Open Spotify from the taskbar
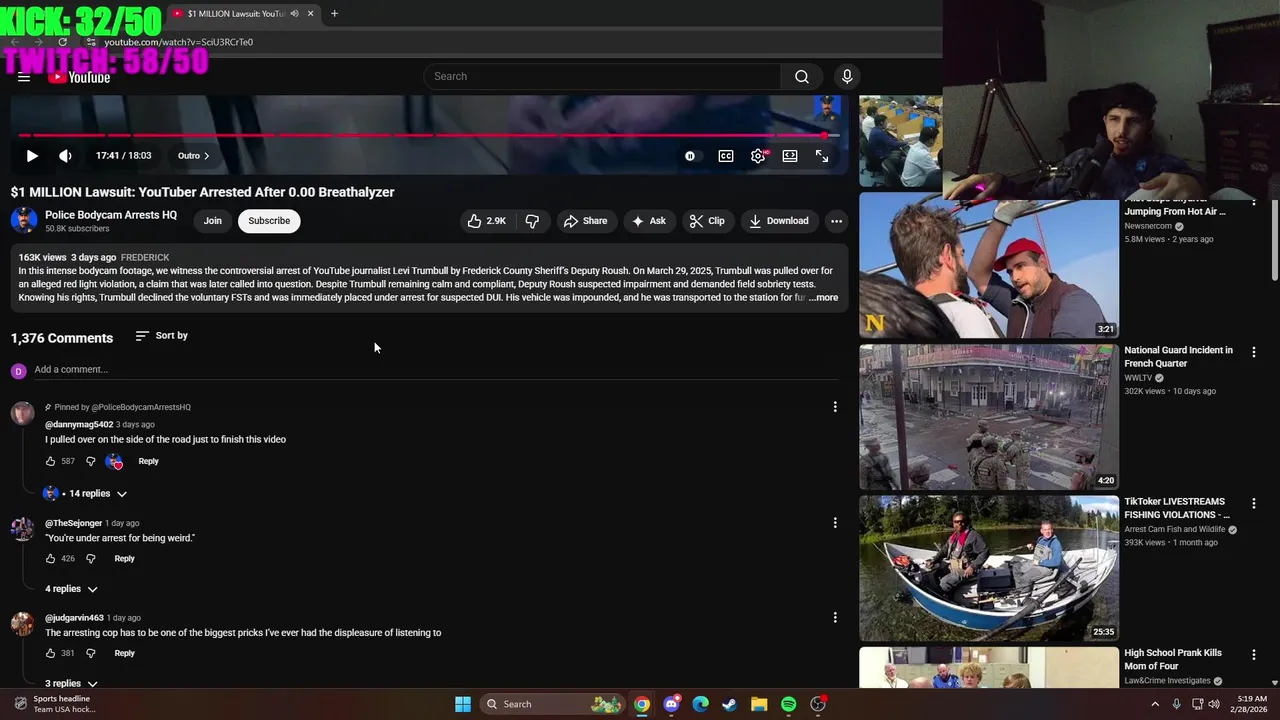 pyautogui.click(x=788, y=704)
